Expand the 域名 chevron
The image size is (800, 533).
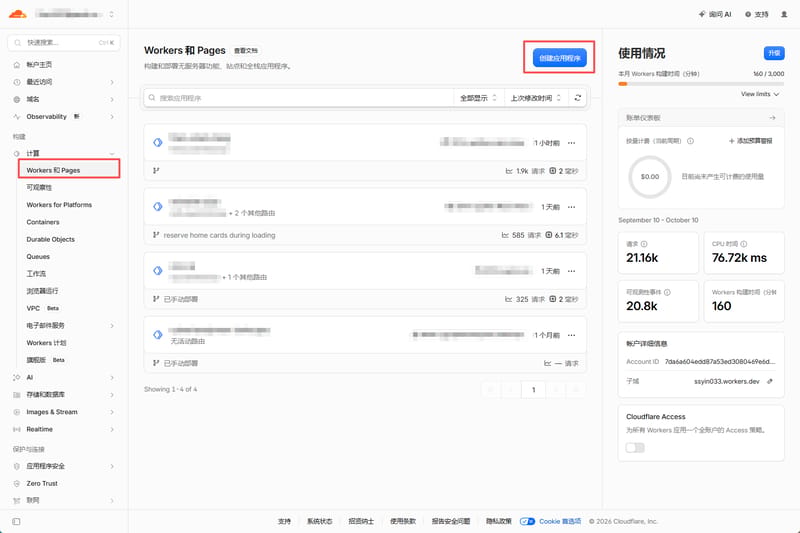[112, 99]
